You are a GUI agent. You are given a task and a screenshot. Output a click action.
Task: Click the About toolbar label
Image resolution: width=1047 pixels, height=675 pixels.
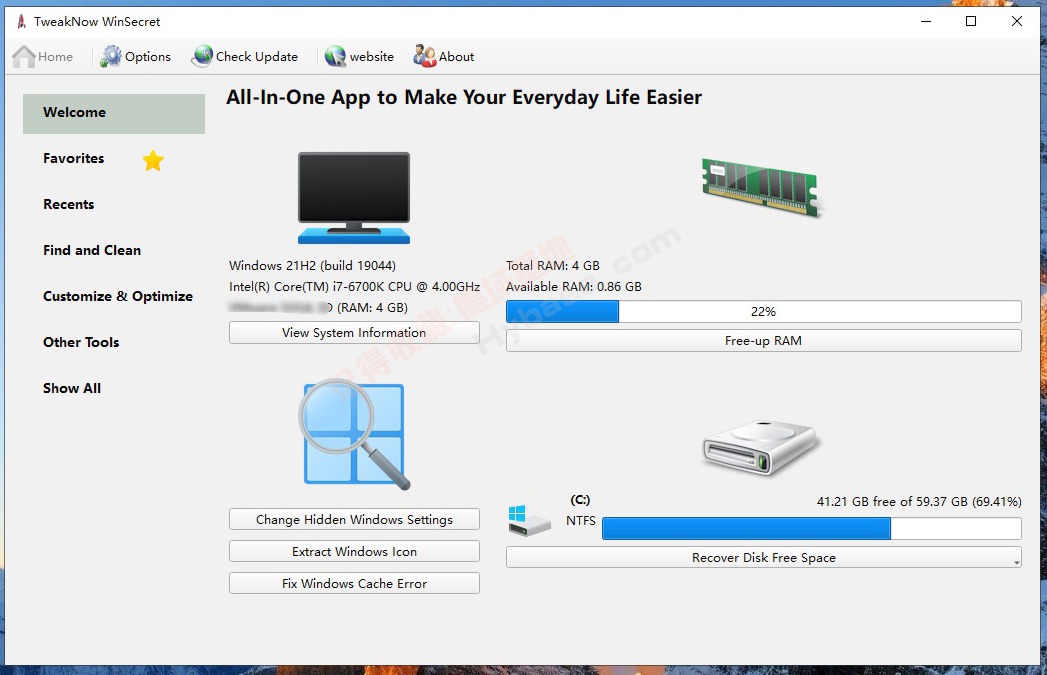point(456,57)
